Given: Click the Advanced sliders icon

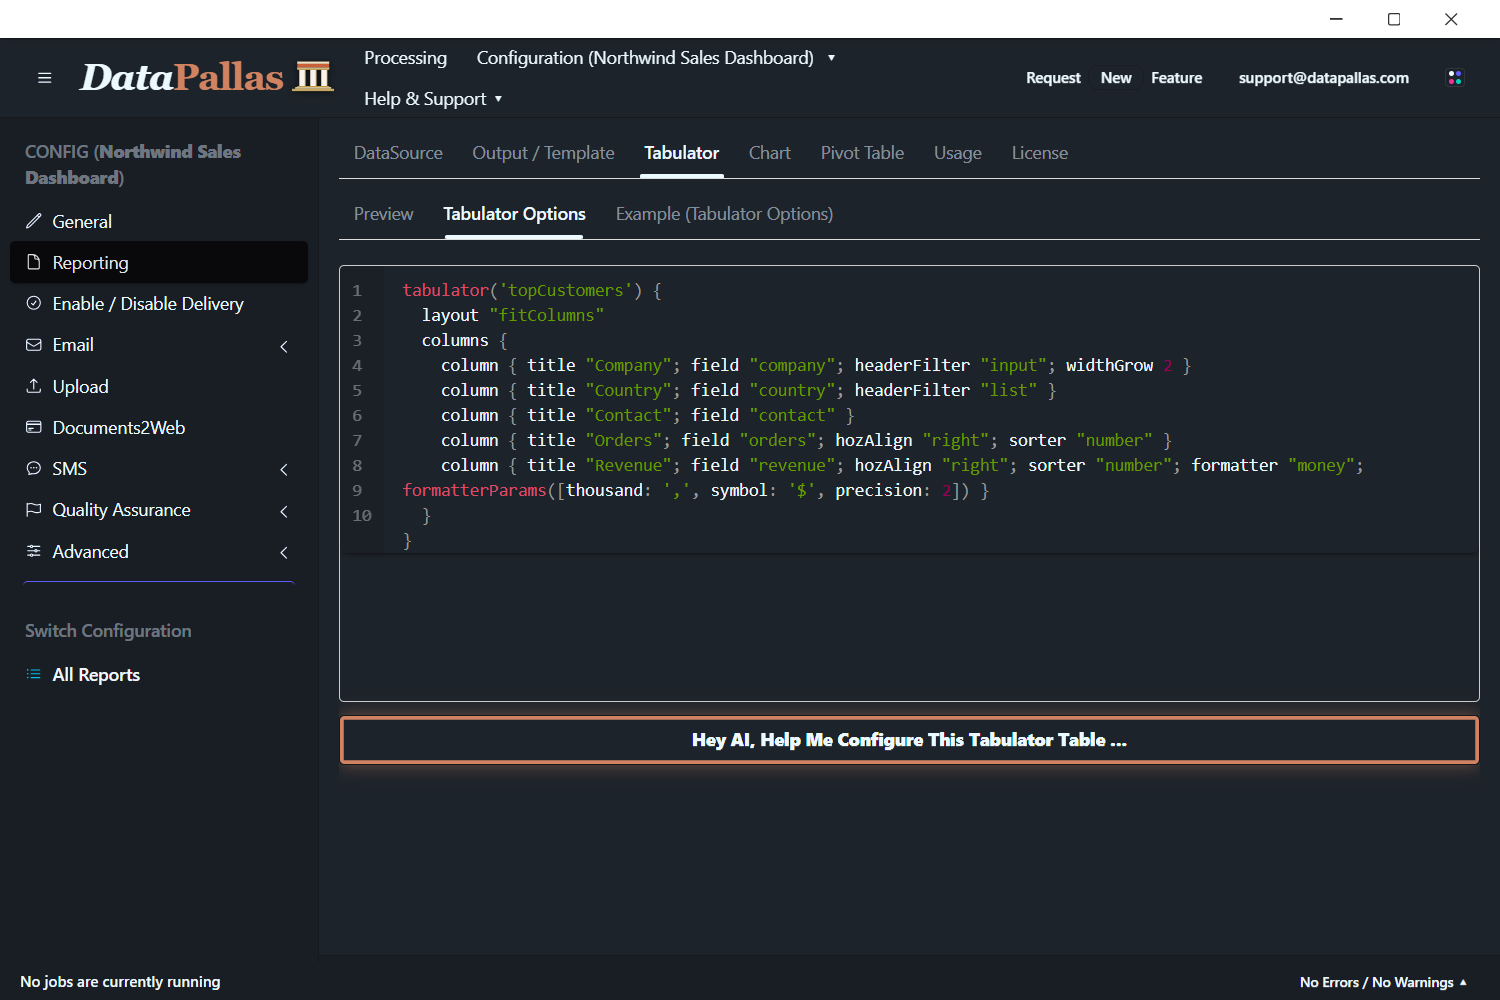Looking at the screenshot, I should click(x=34, y=551).
